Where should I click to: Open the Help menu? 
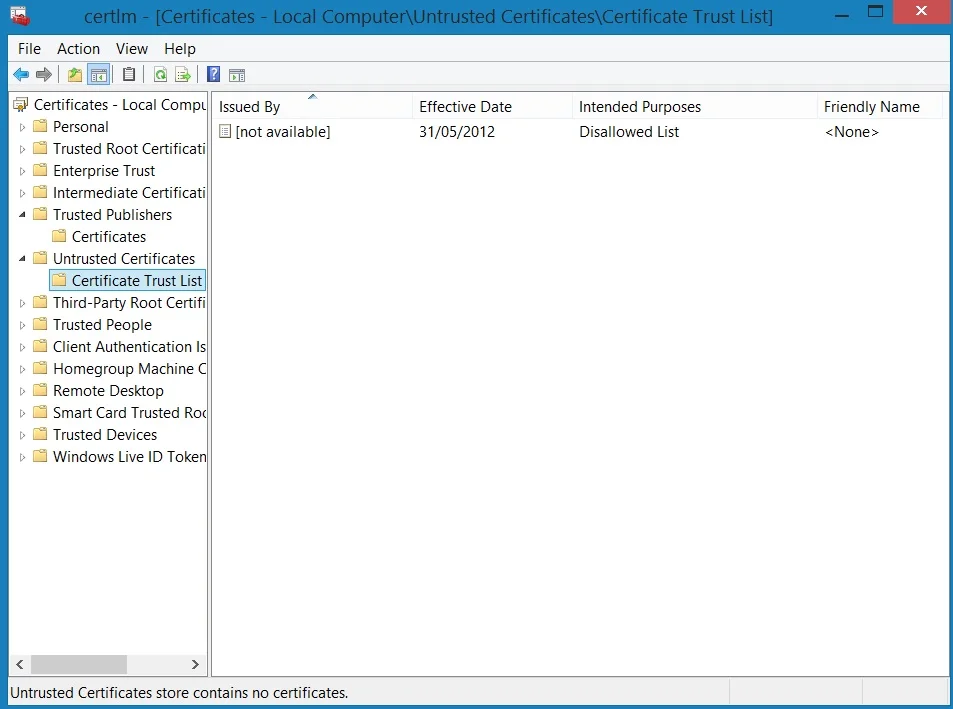[x=180, y=49]
